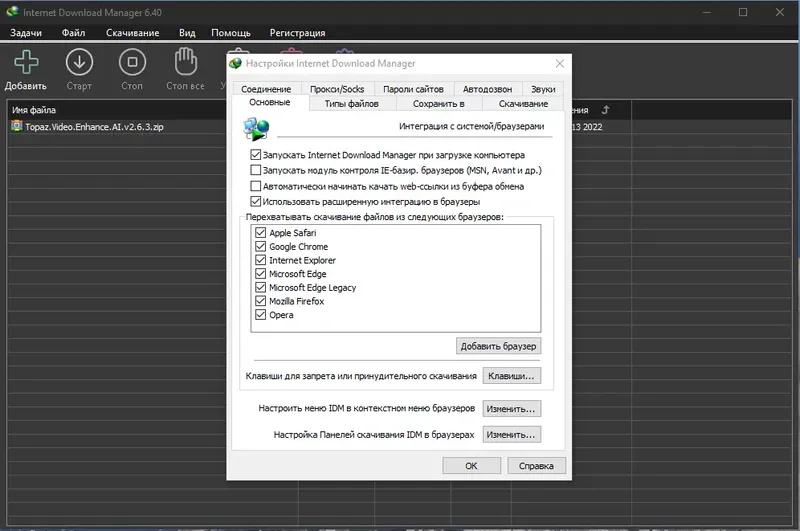Click the Старт download arrow icon

click(x=79, y=62)
